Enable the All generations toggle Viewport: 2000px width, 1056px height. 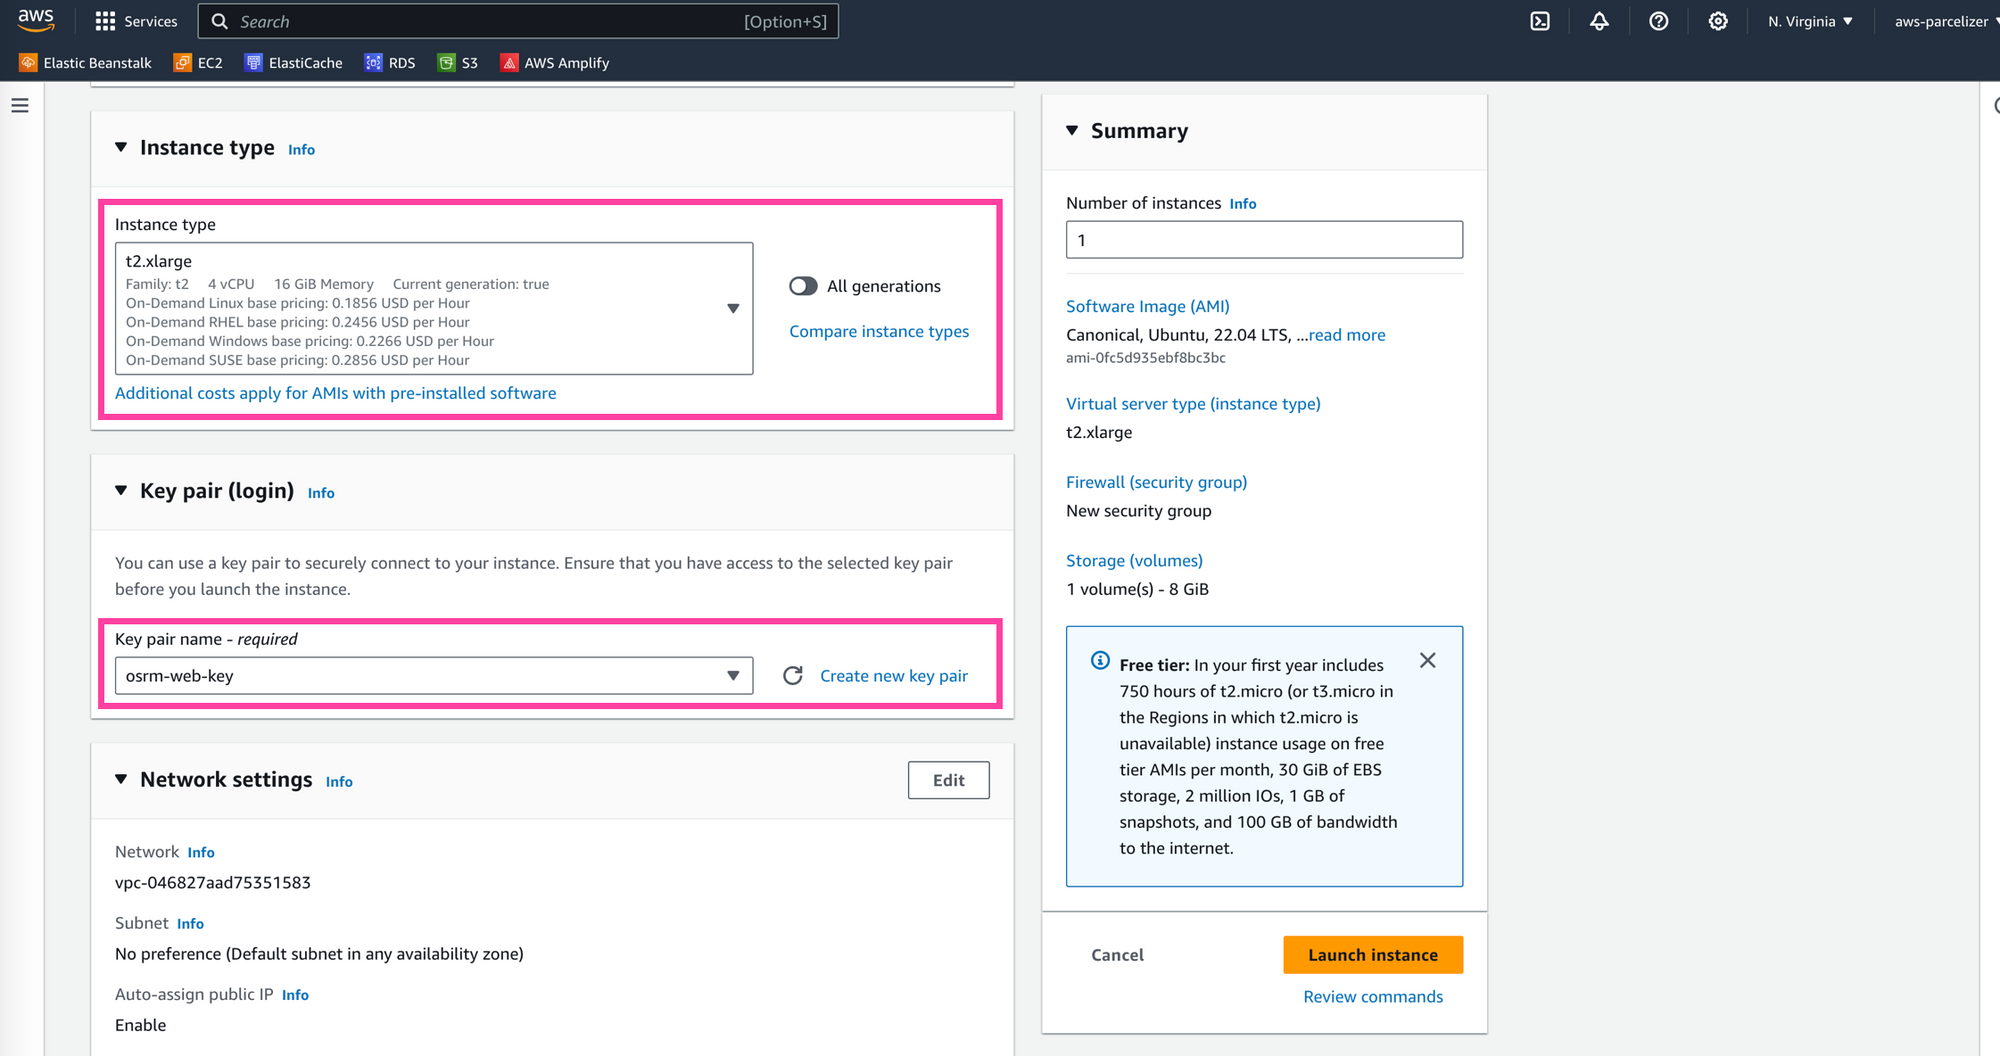(802, 286)
